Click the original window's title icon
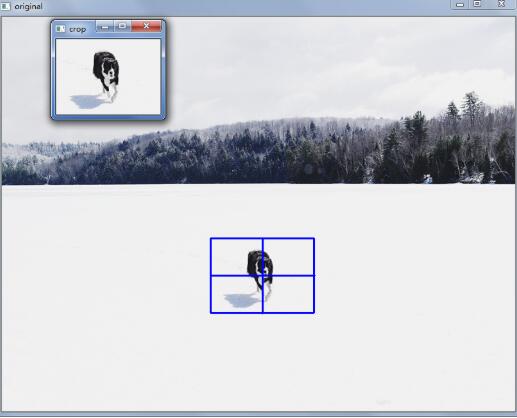517x418 pixels. point(5,6)
